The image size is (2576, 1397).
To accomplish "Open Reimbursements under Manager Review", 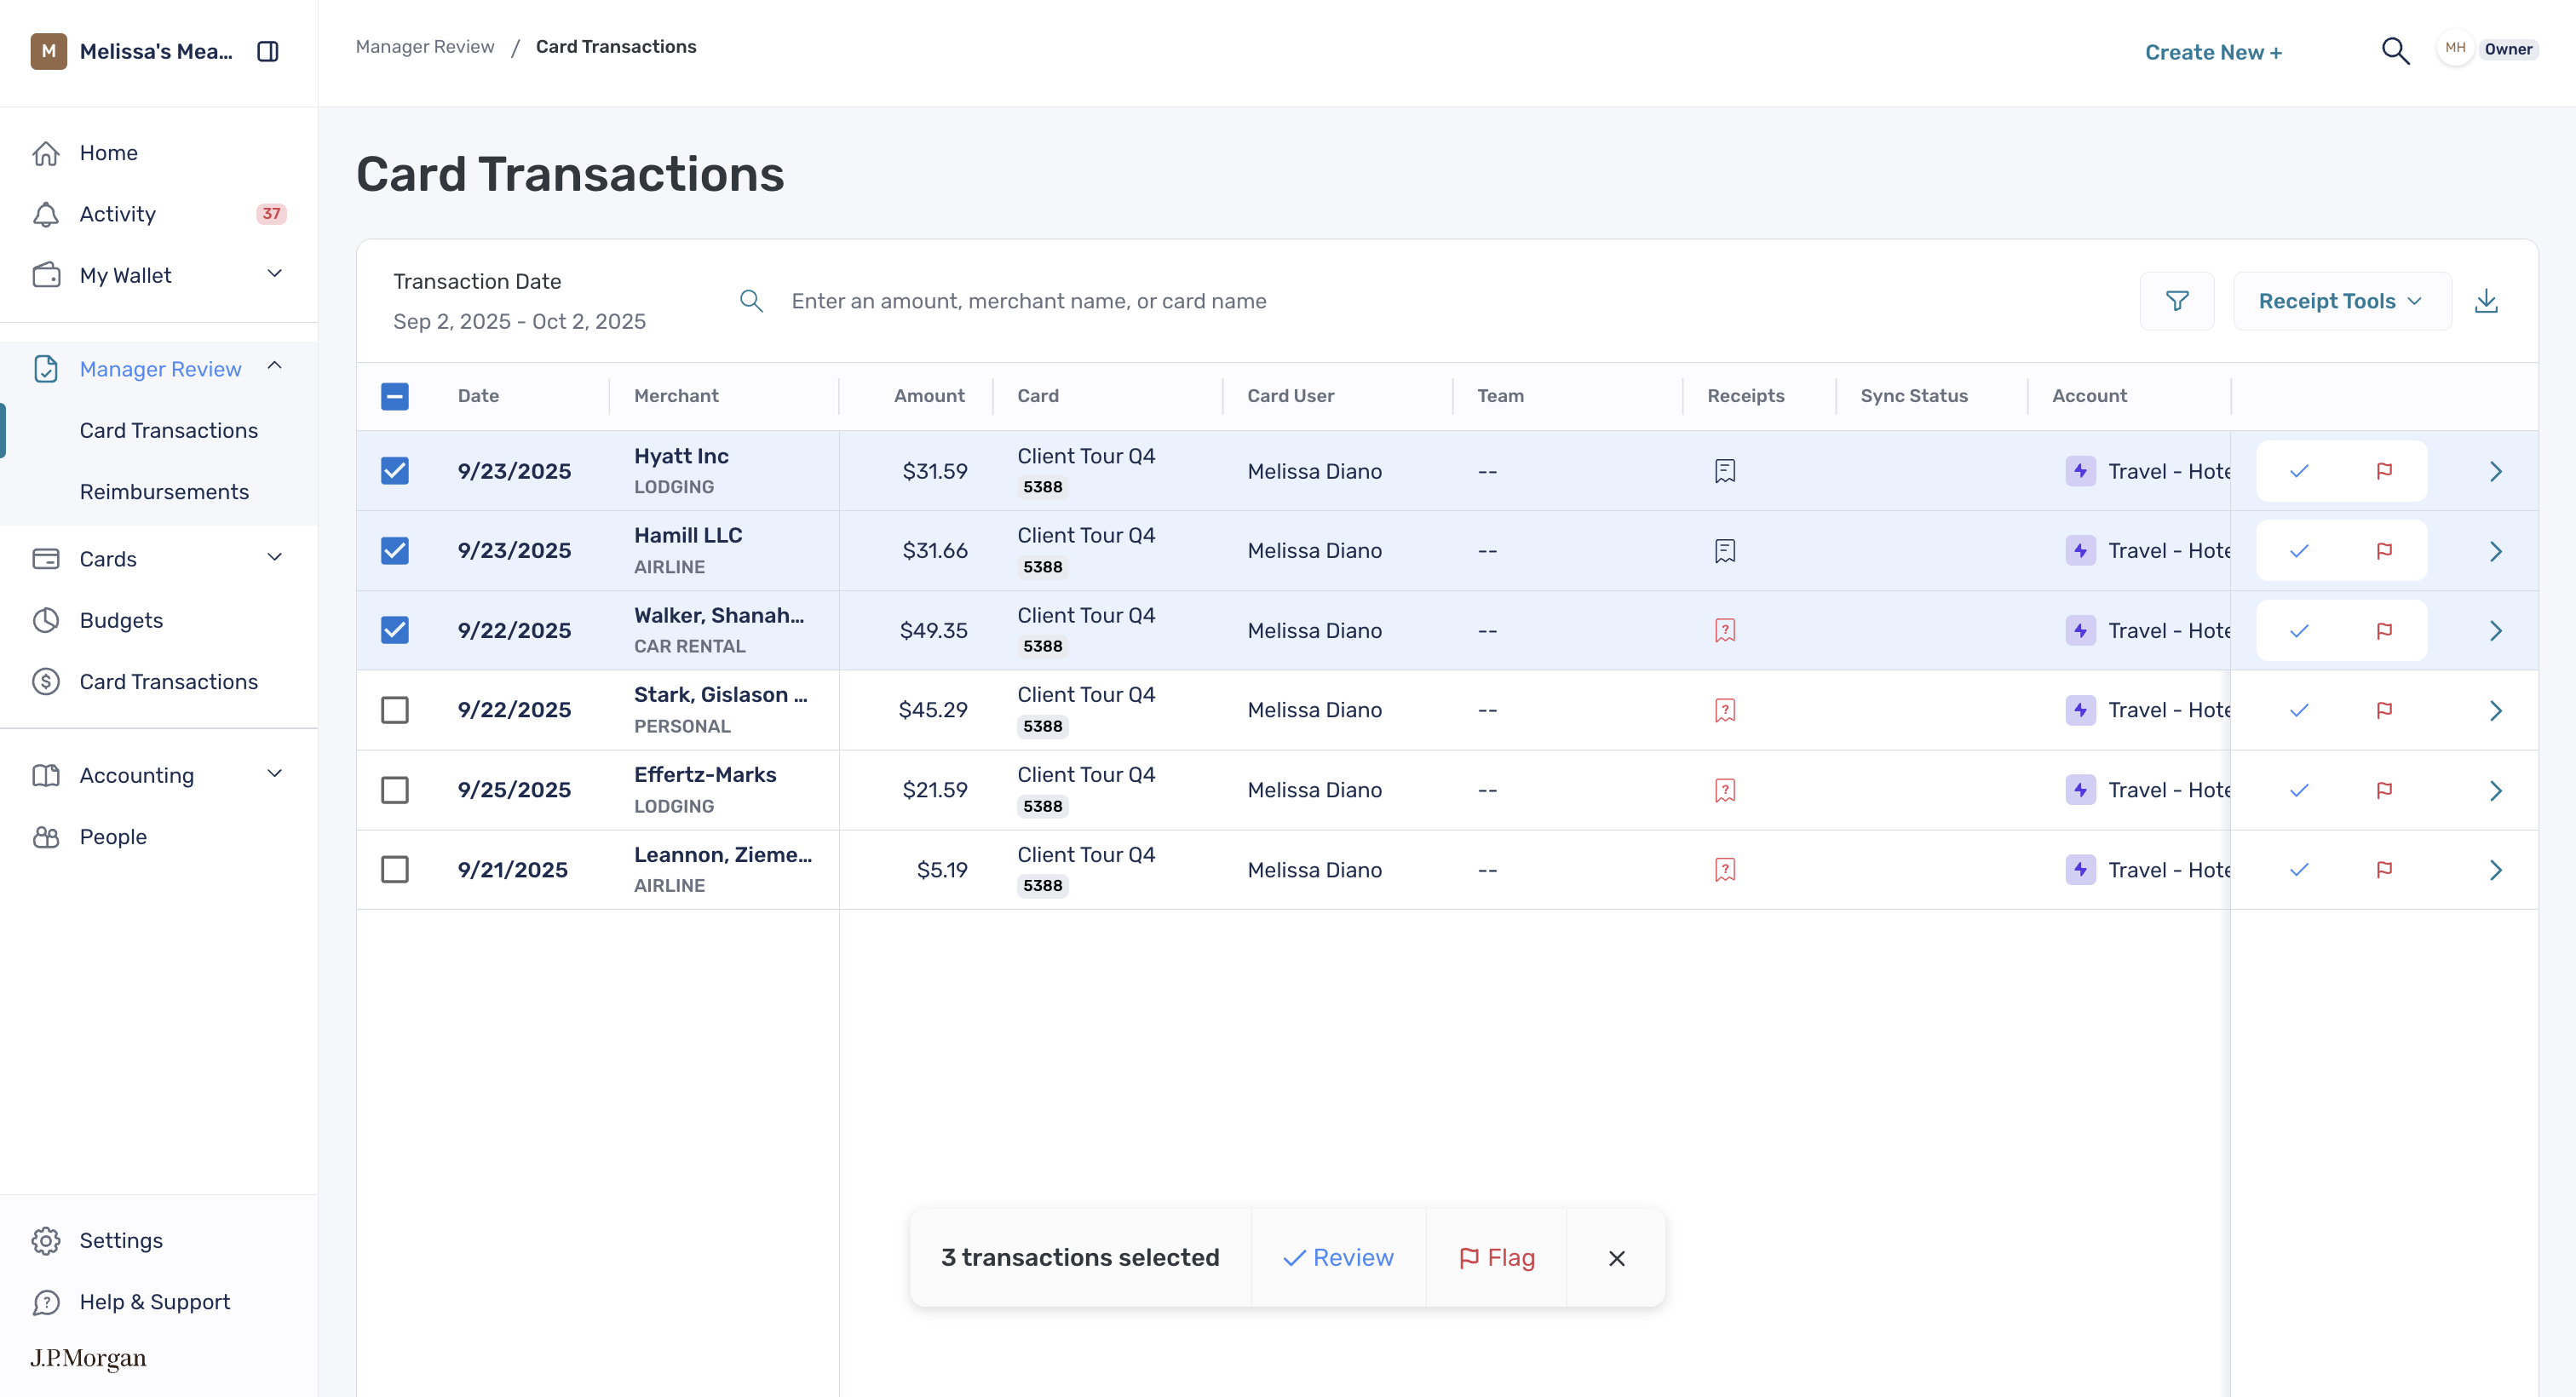I will (x=164, y=492).
